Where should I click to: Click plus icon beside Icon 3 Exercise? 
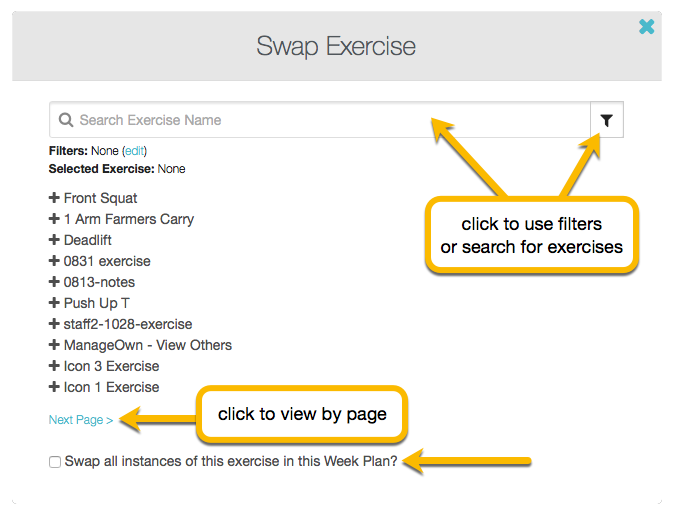[x=54, y=366]
